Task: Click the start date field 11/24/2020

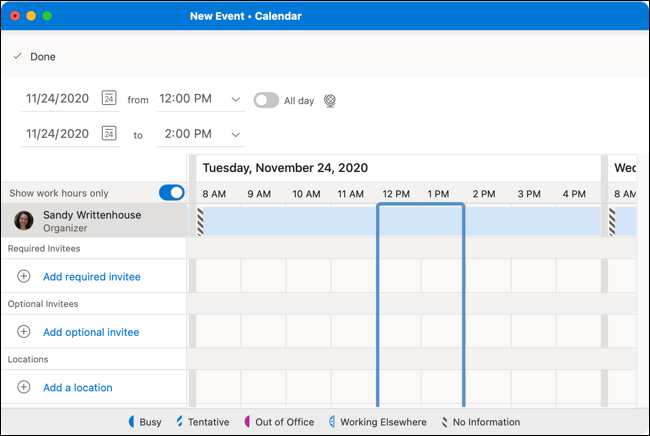Action: pos(58,99)
